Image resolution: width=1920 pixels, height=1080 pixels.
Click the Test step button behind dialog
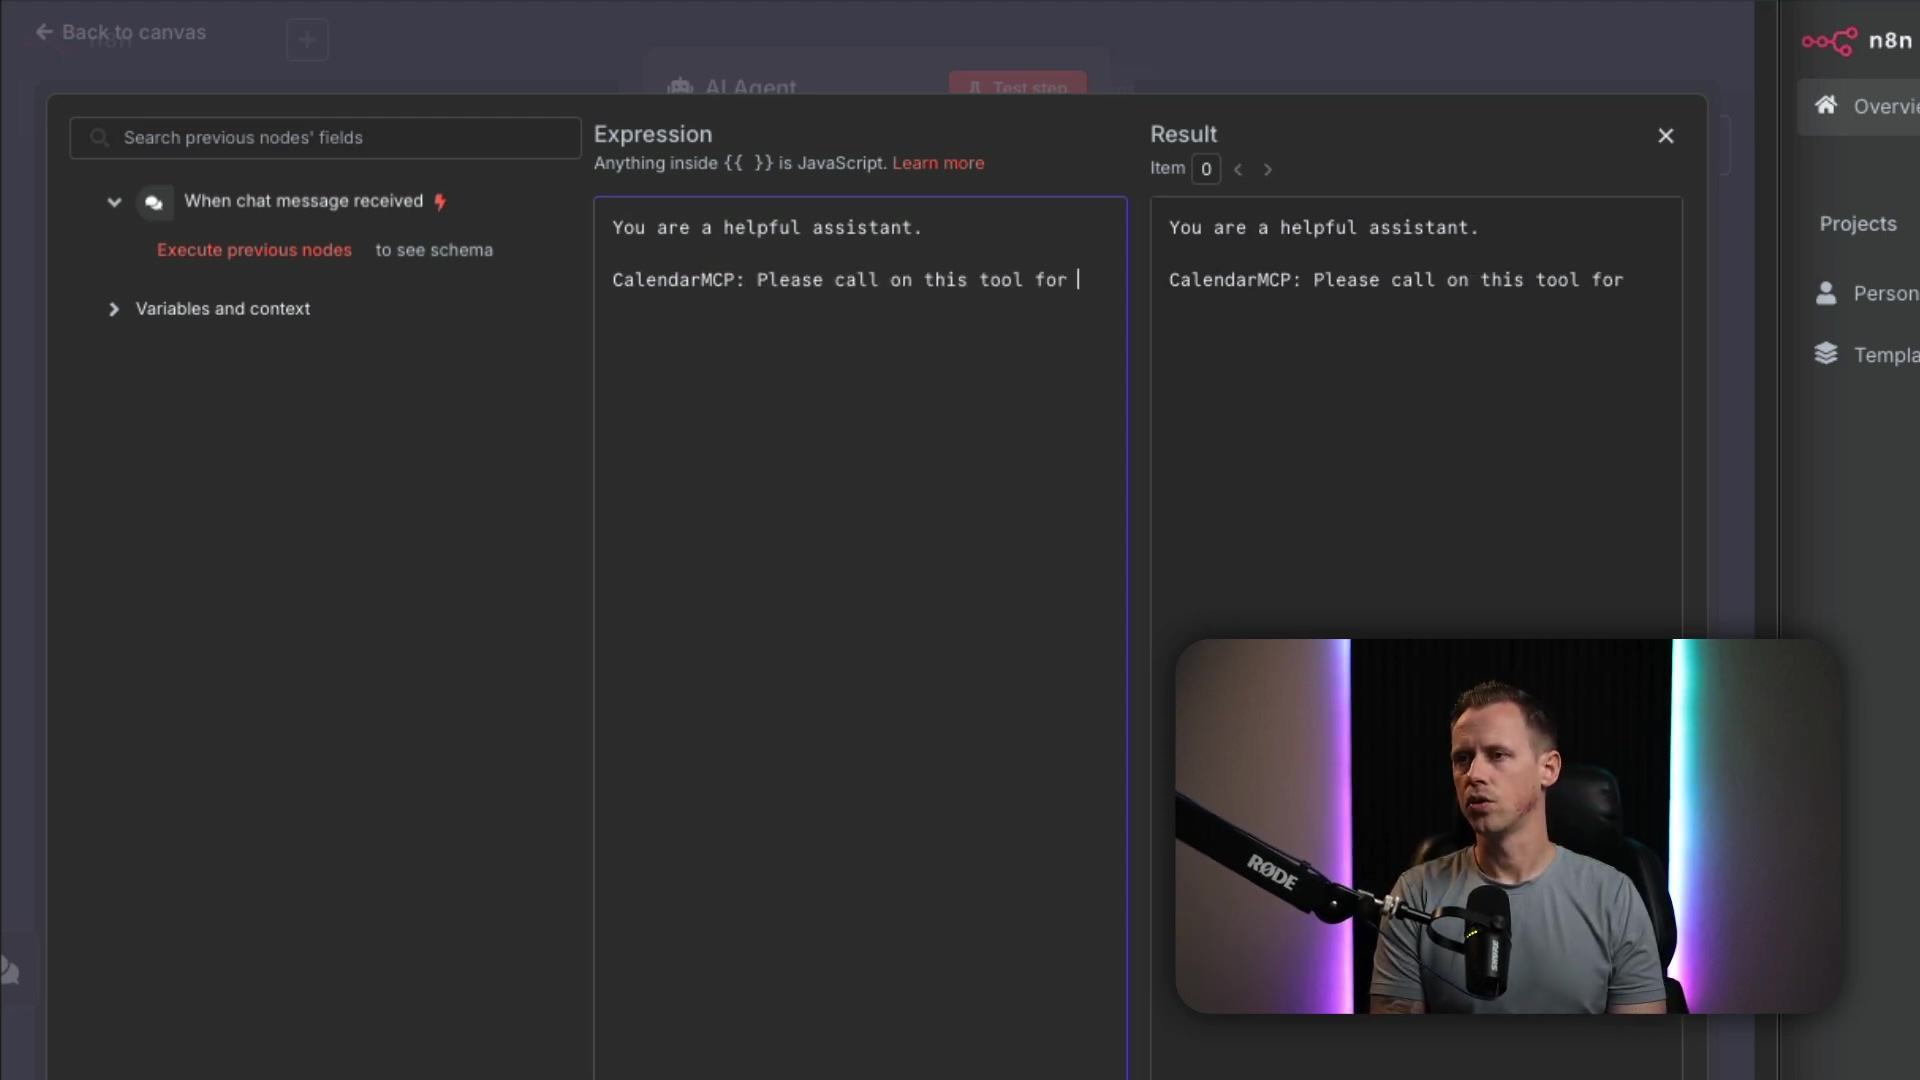[x=1018, y=84]
